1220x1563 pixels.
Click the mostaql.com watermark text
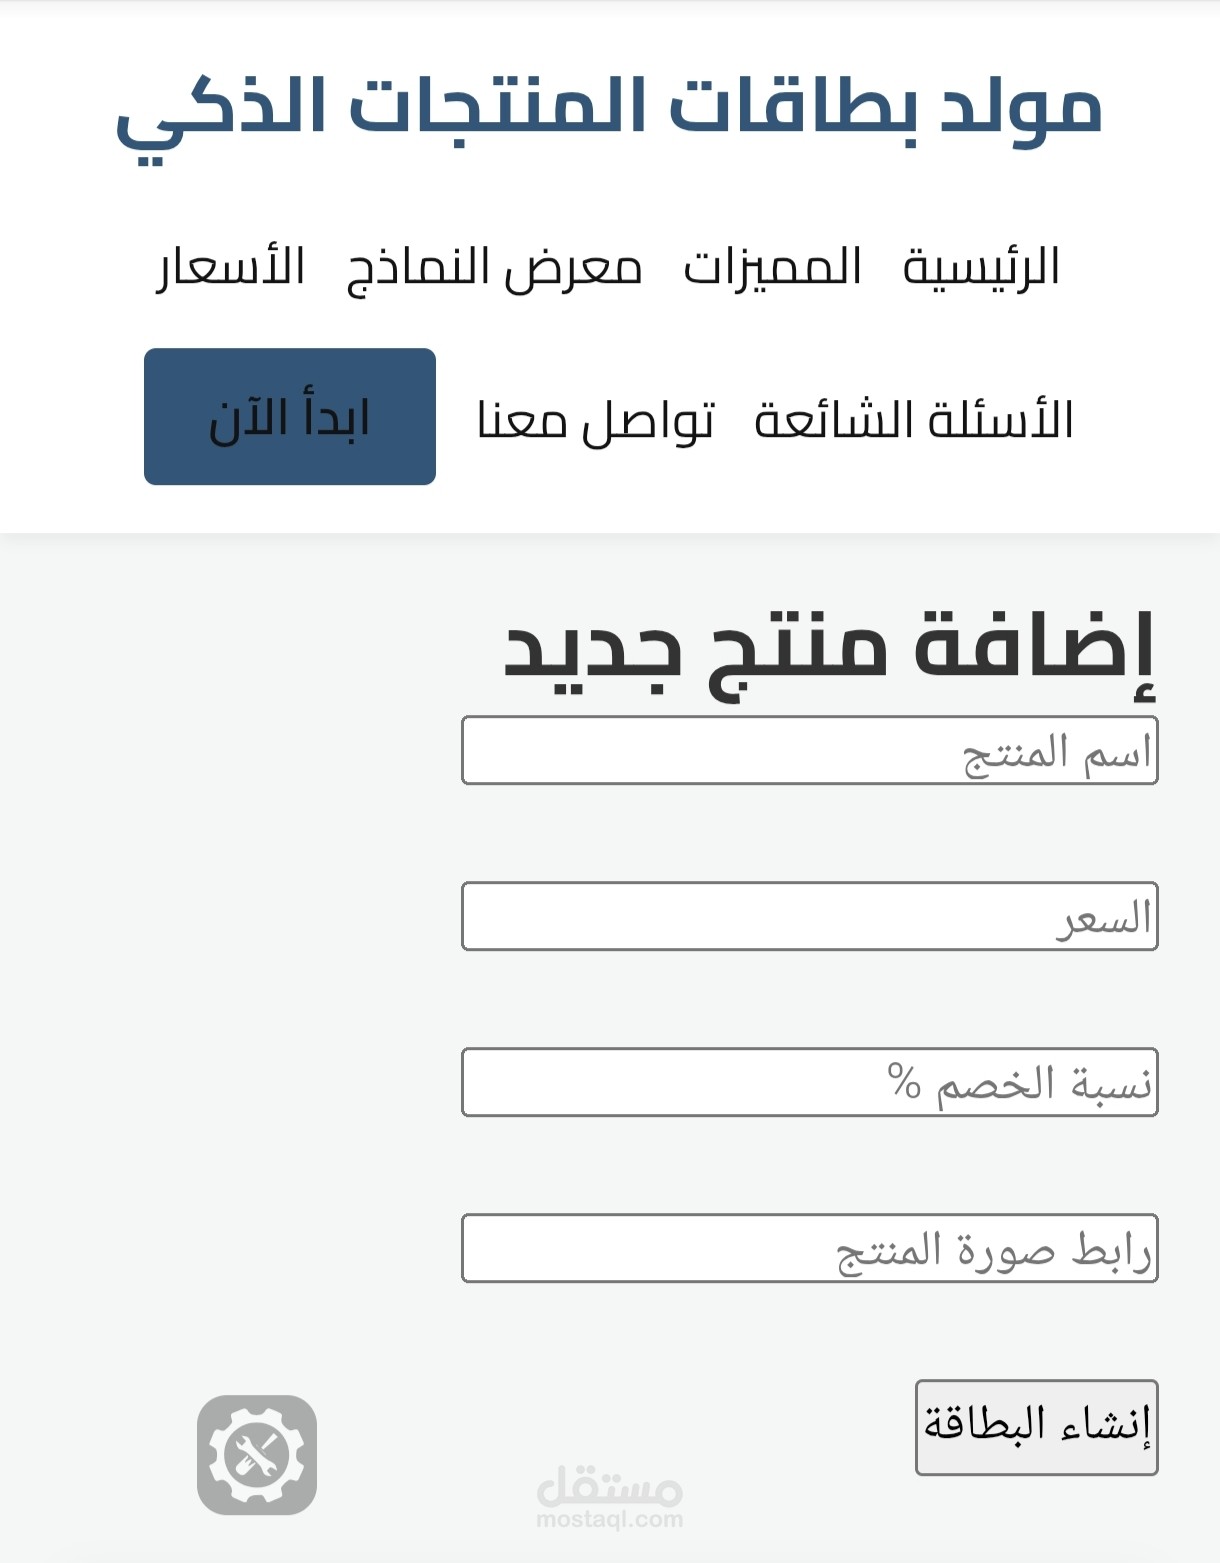[x=609, y=1520]
